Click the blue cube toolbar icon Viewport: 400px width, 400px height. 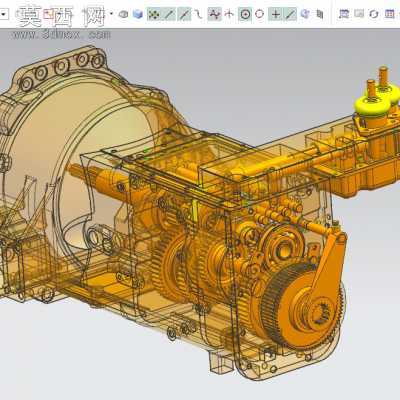(x=138, y=14)
